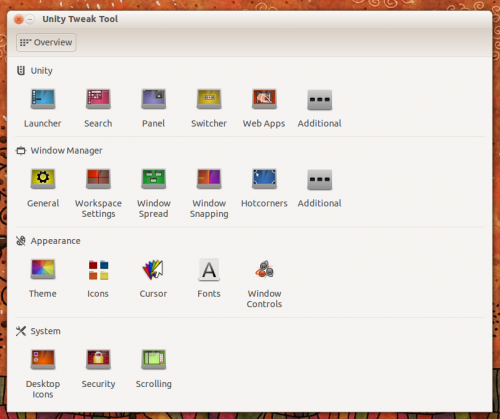Open the Launcher settings icon
This screenshot has width=500, height=419.
click(43, 99)
